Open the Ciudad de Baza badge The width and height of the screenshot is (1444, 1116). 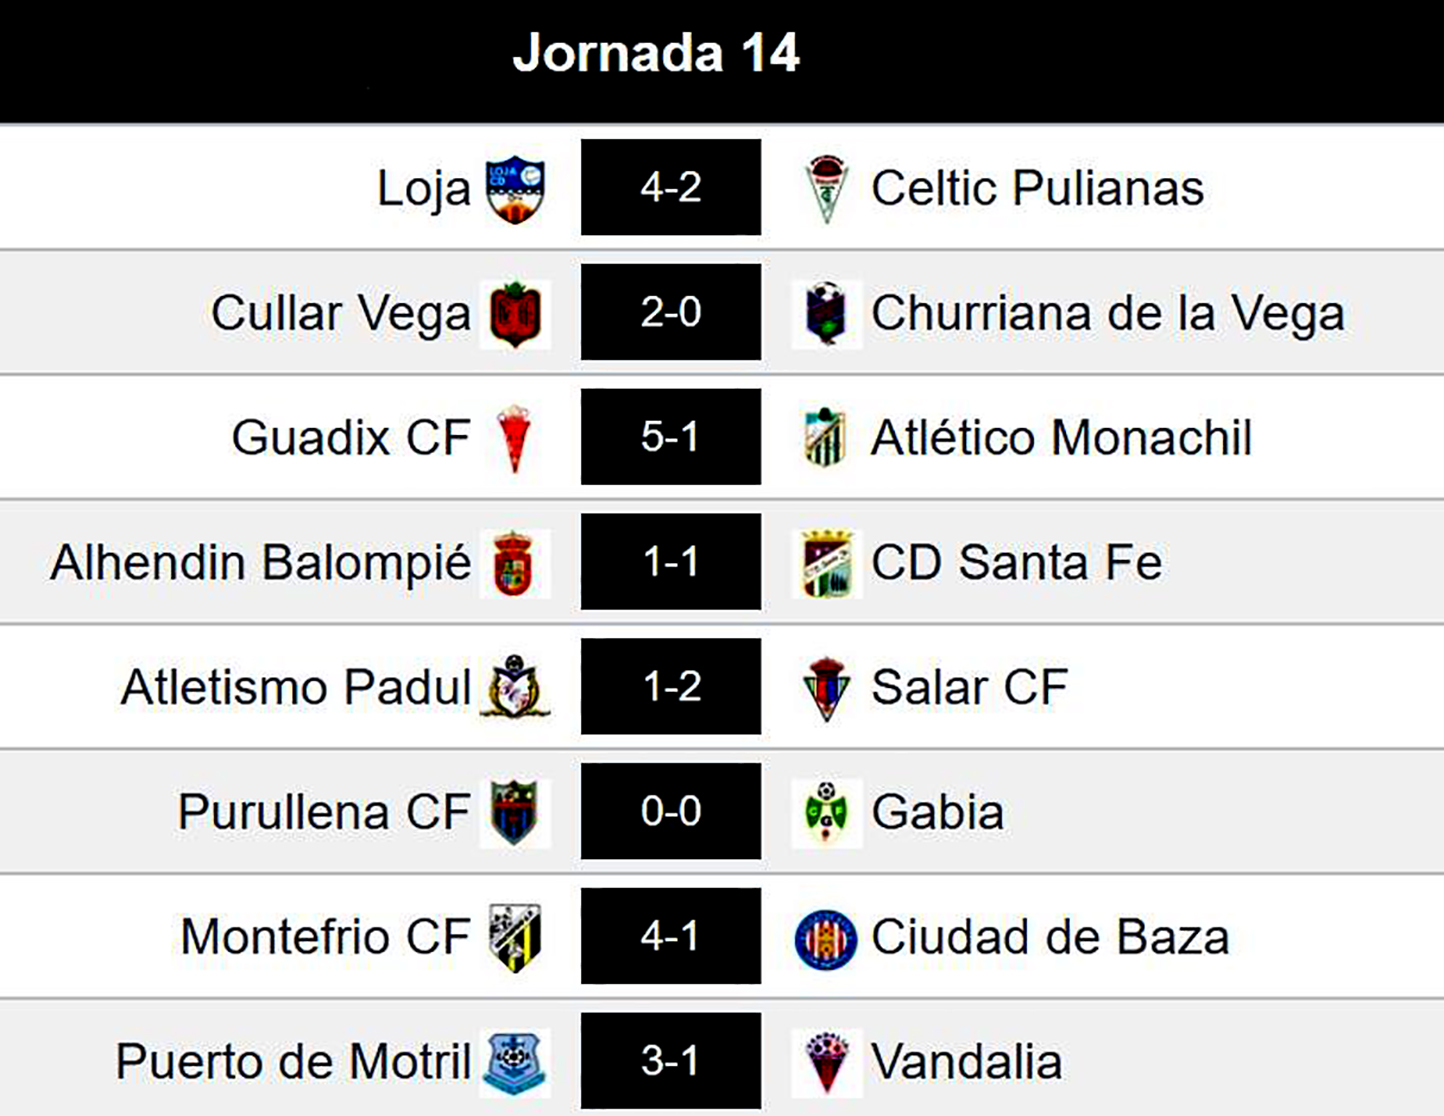point(826,938)
